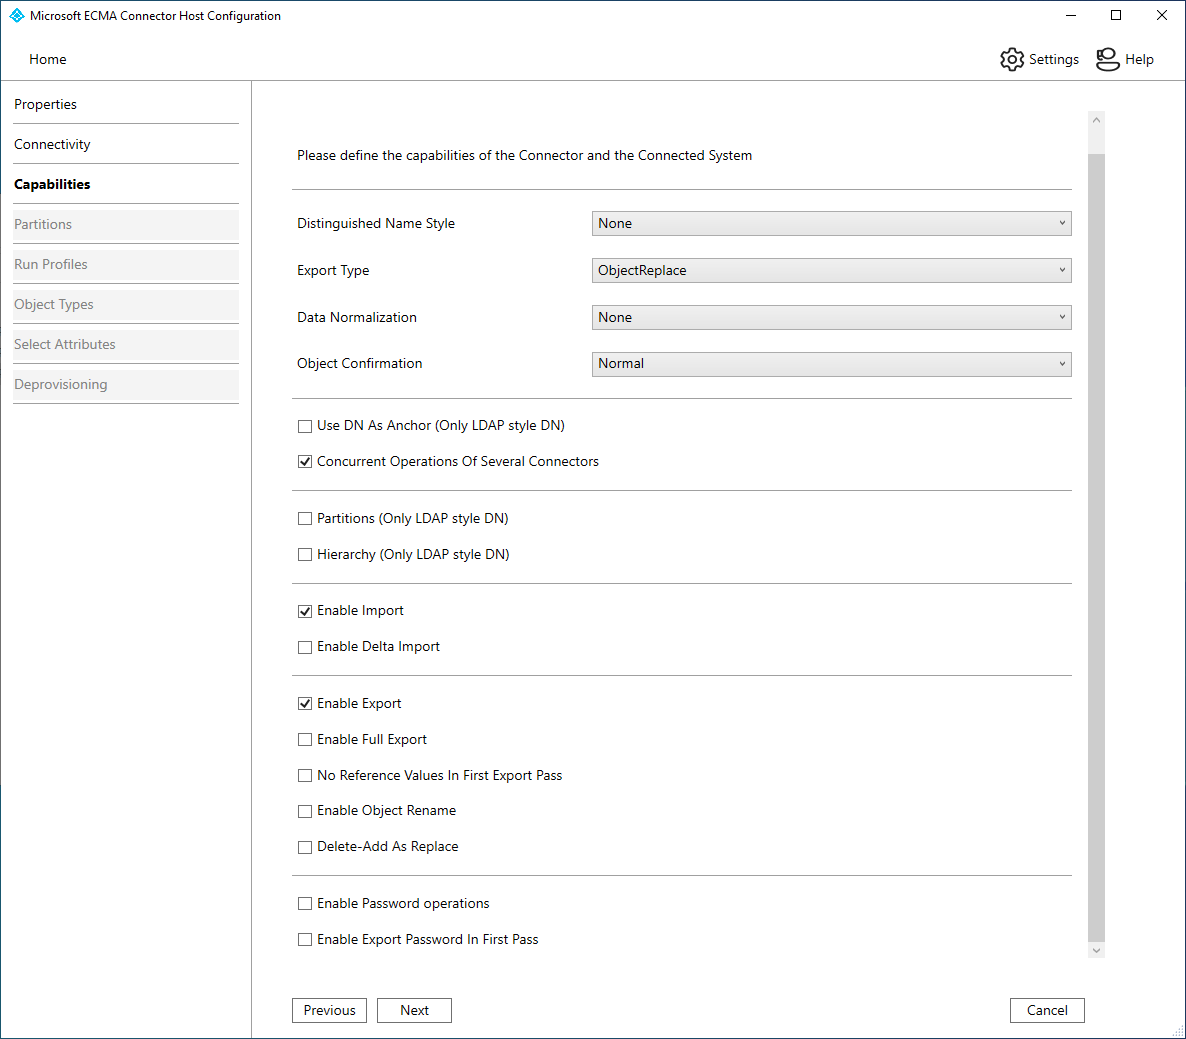The image size is (1186, 1039).
Task: Open the Distinguished Name Style dropdown
Action: click(831, 224)
